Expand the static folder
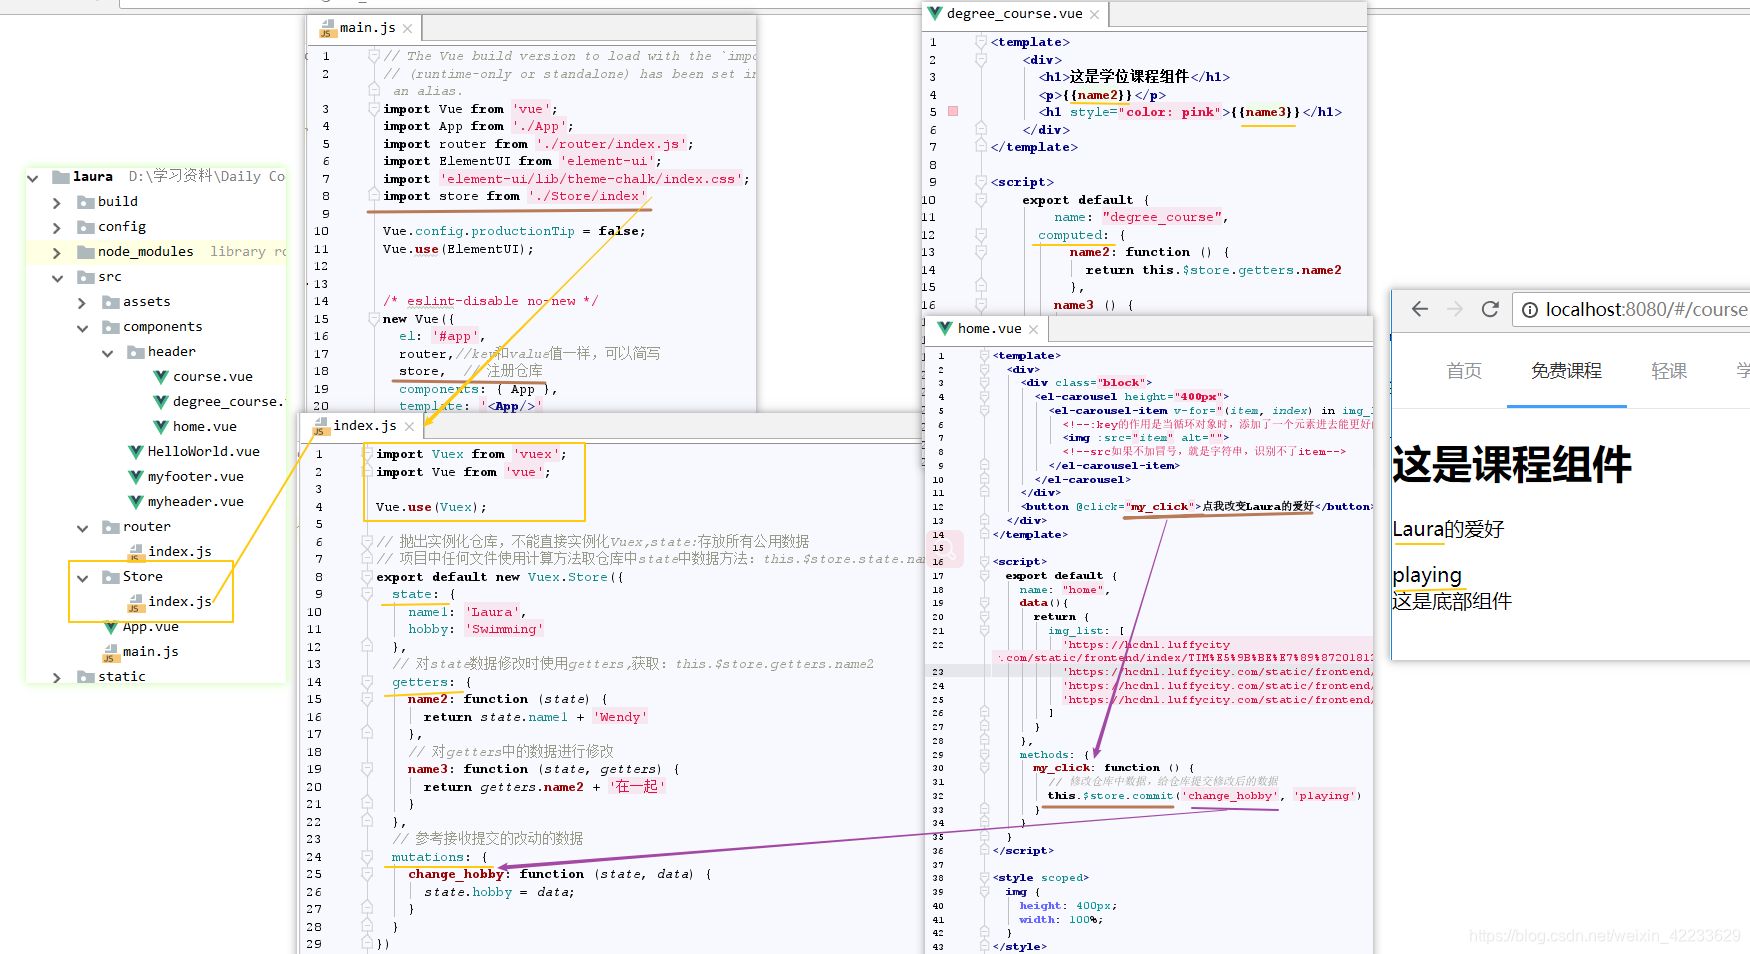The height and width of the screenshot is (954, 1750). pyautogui.click(x=57, y=678)
